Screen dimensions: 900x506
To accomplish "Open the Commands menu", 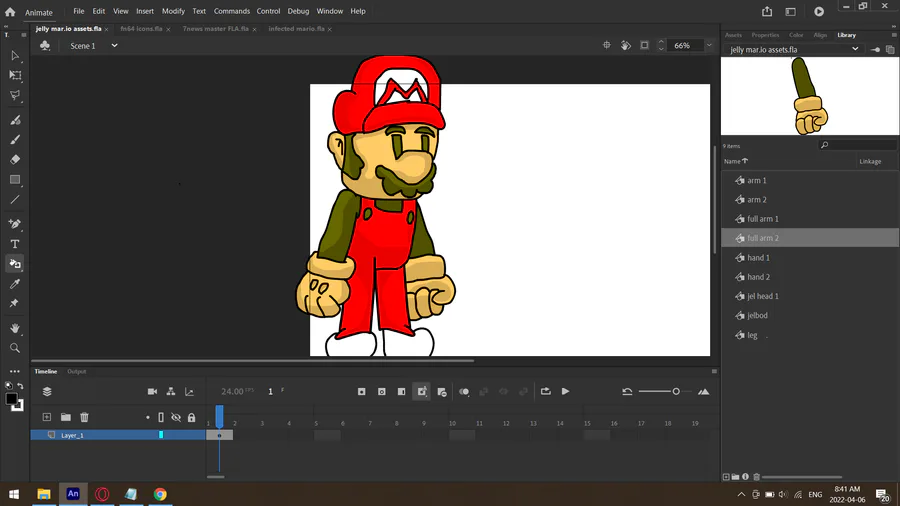I will point(231,11).
